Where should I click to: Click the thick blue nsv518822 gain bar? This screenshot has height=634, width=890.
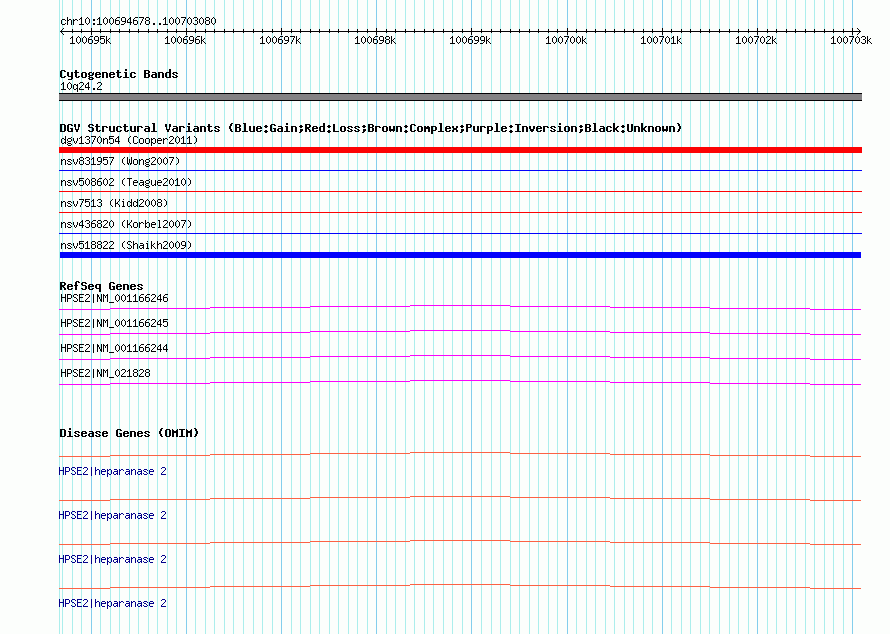(x=460, y=255)
